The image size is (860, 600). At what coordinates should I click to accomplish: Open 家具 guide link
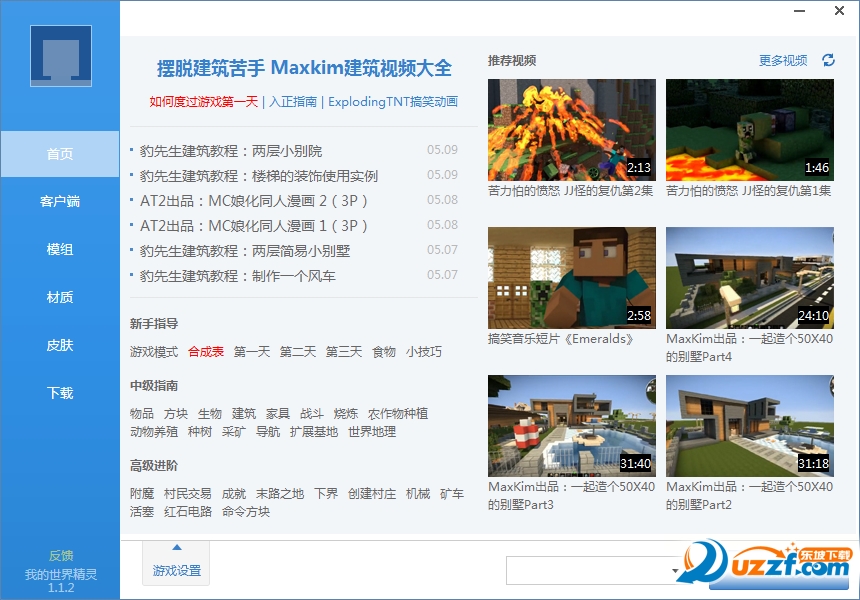click(278, 414)
